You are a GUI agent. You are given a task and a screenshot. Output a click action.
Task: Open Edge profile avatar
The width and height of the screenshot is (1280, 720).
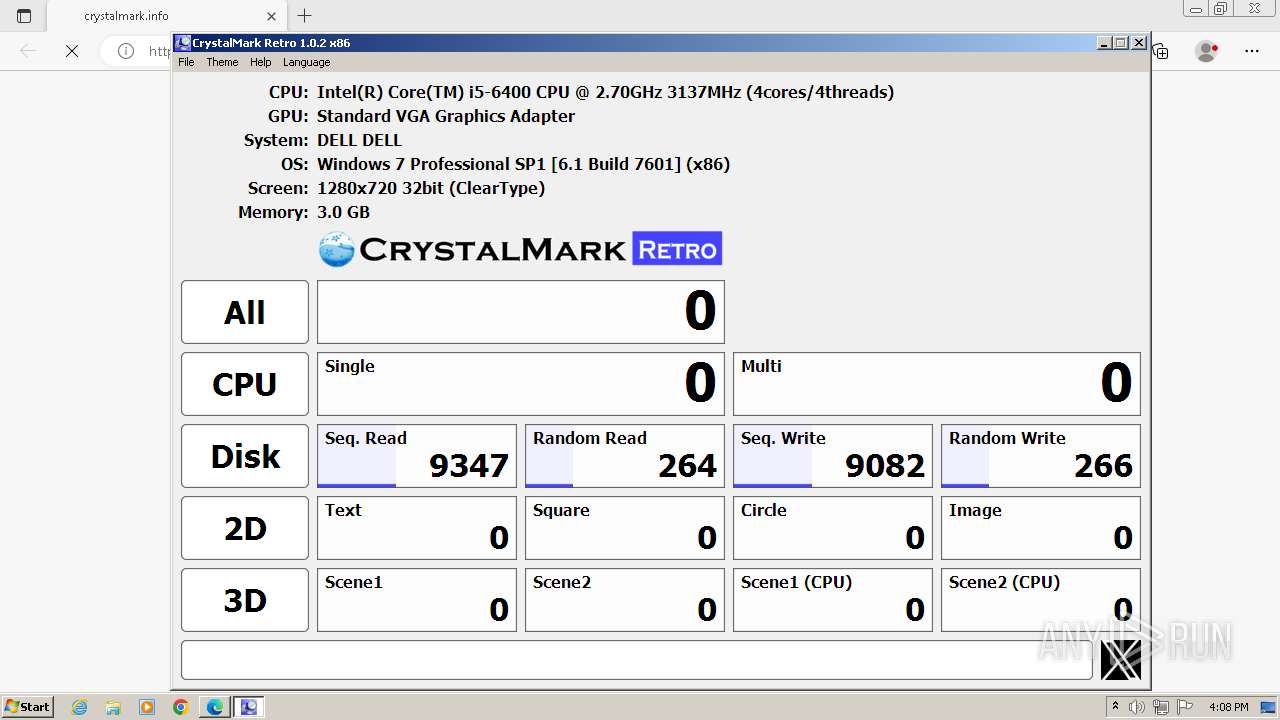[x=1207, y=51]
